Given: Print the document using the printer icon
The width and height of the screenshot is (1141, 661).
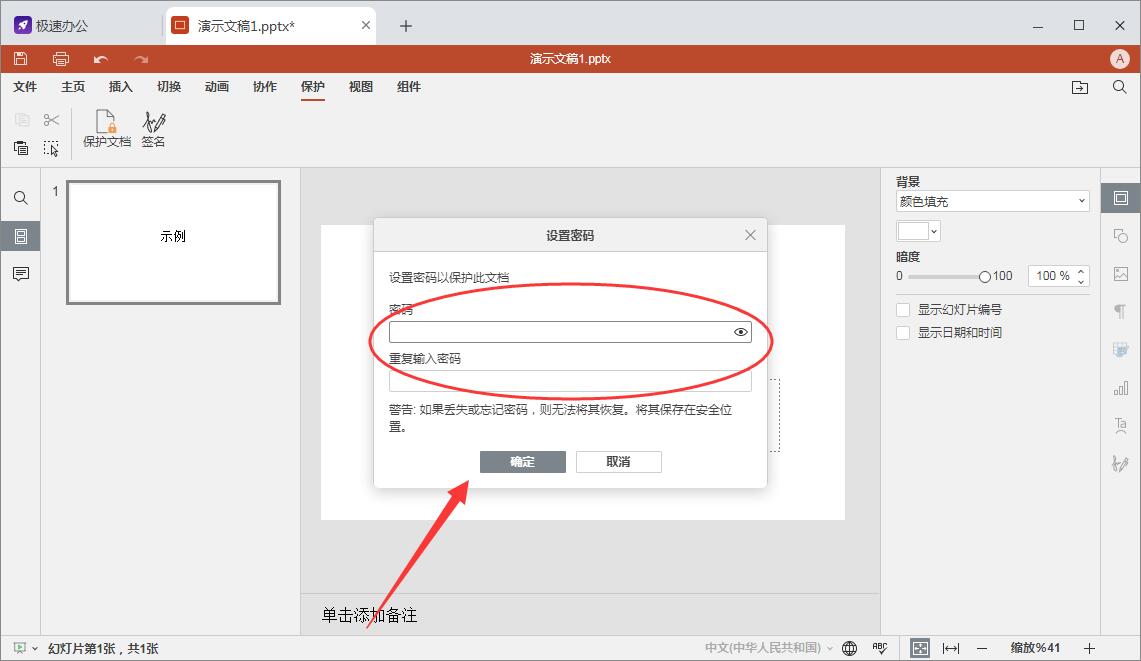Looking at the screenshot, I should point(61,59).
